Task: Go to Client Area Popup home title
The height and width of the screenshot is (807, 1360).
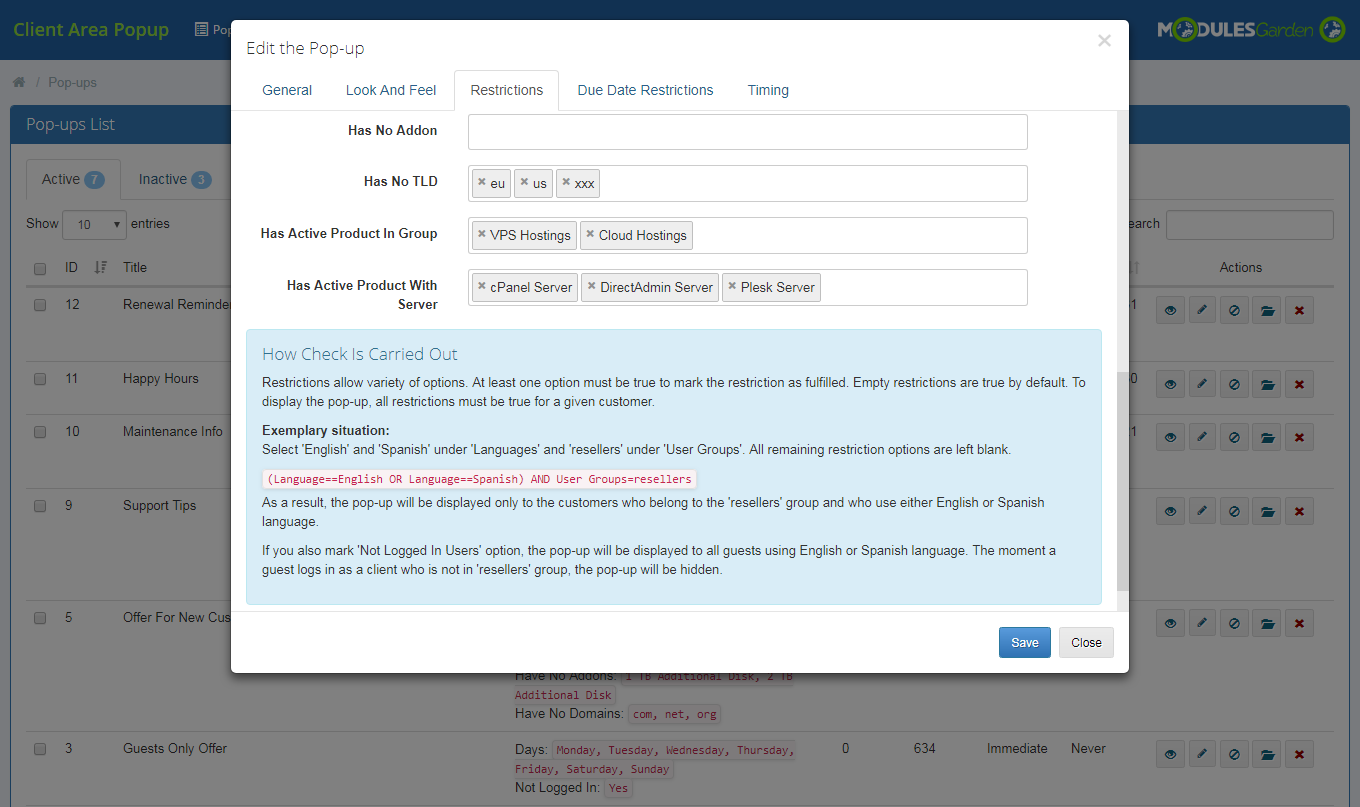Action: [x=91, y=29]
